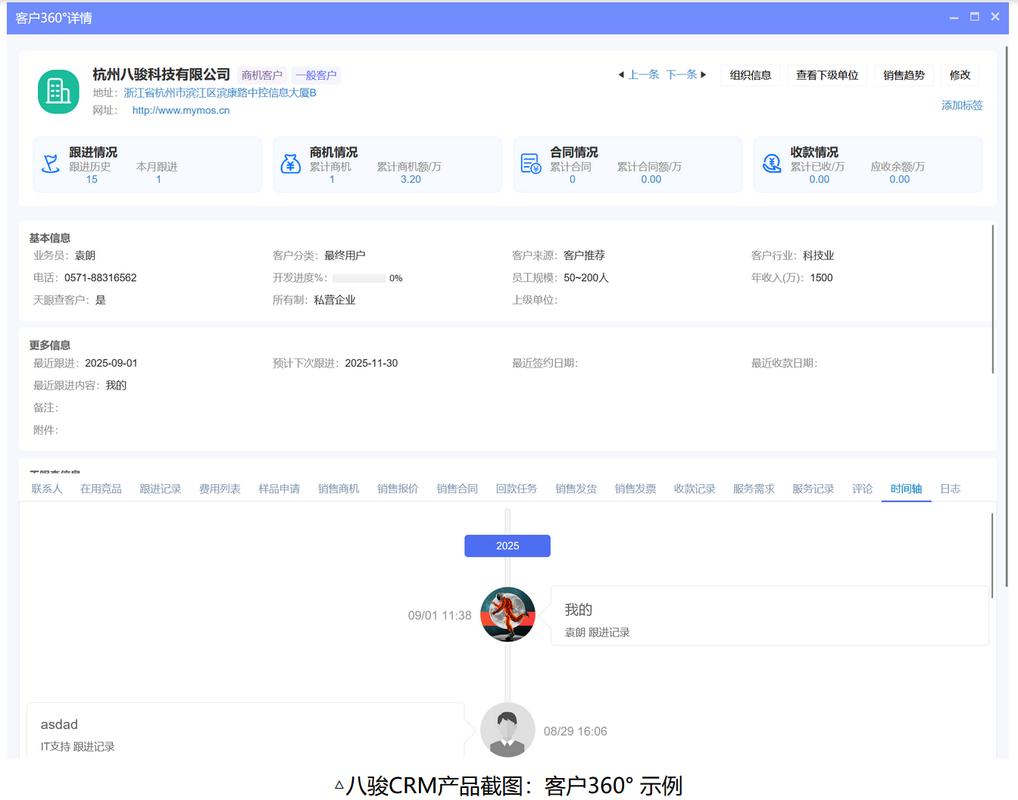The height and width of the screenshot is (800, 1018).
Task: Close the customer 360 detail window
Action: (x=995, y=17)
